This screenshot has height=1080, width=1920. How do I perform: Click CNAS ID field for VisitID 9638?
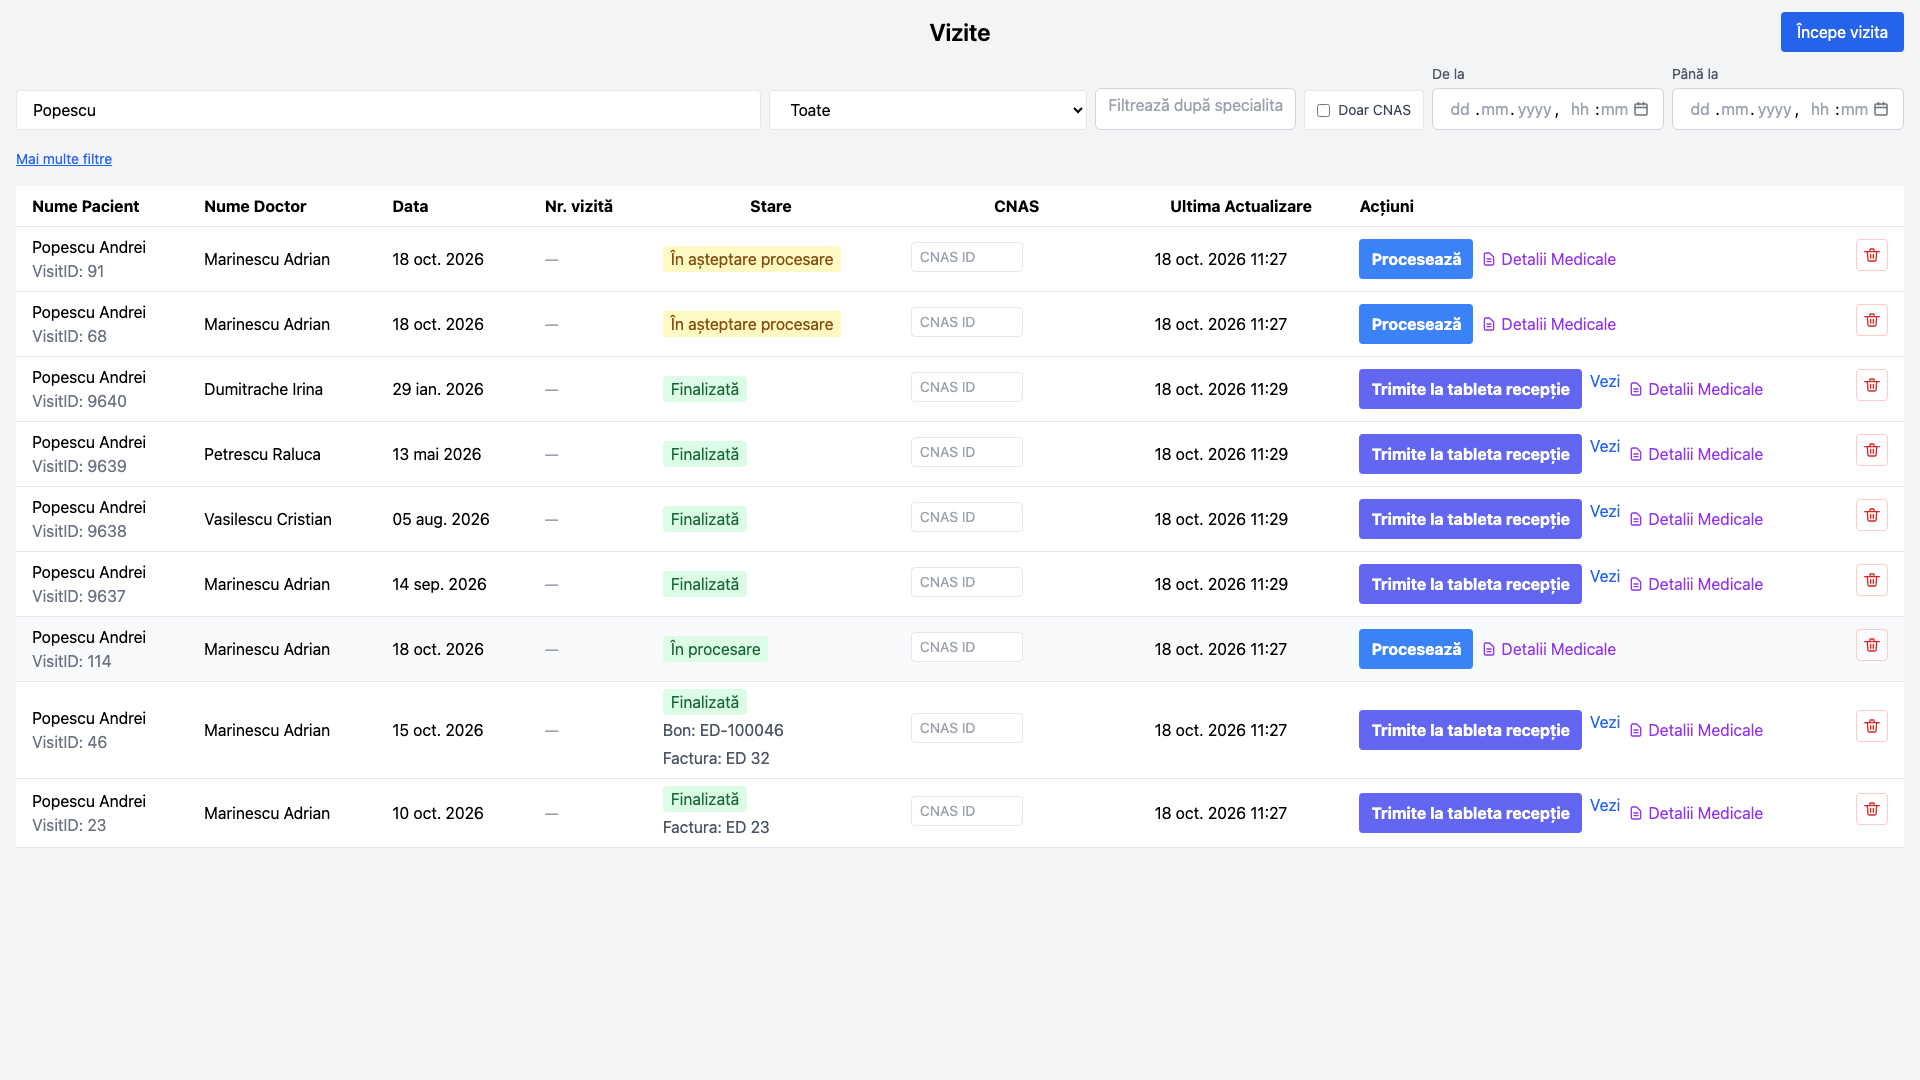click(x=966, y=517)
